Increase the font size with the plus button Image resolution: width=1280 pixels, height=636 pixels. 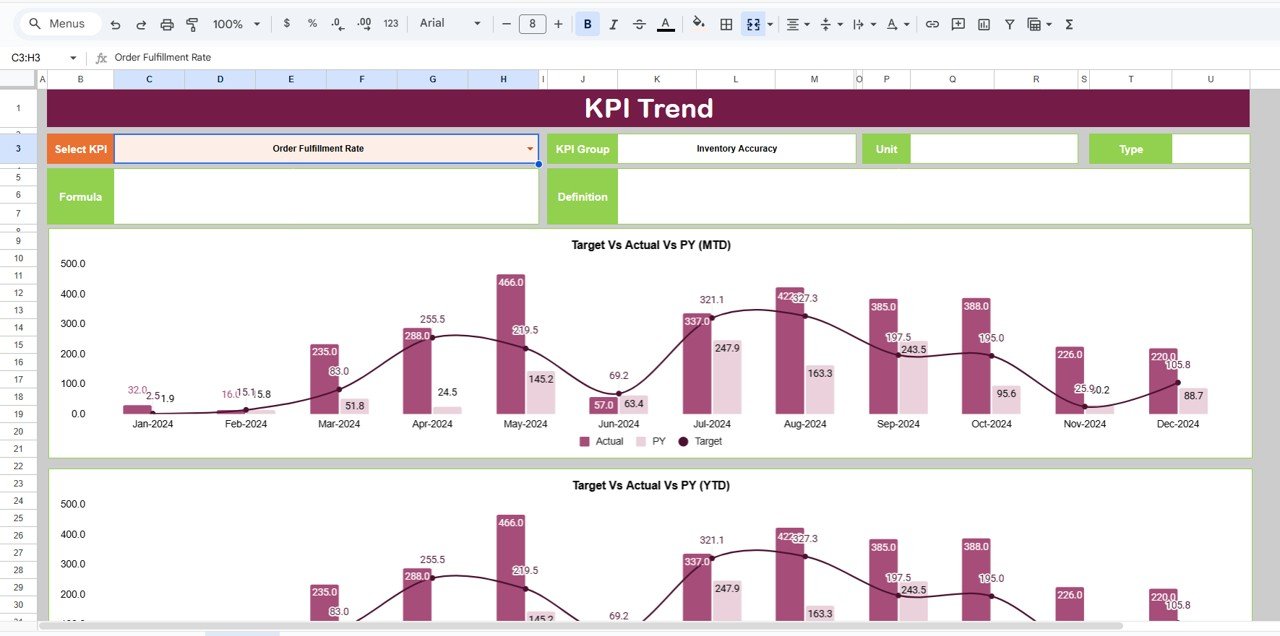(x=558, y=23)
